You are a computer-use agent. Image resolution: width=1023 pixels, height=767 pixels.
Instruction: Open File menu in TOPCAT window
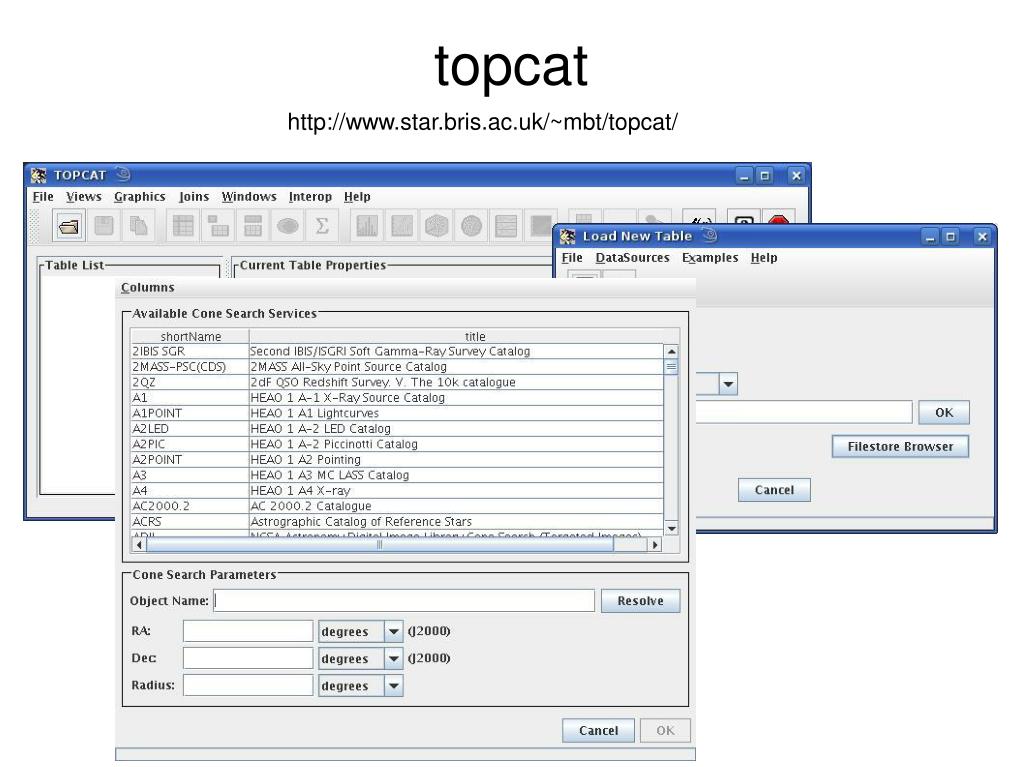43,197
